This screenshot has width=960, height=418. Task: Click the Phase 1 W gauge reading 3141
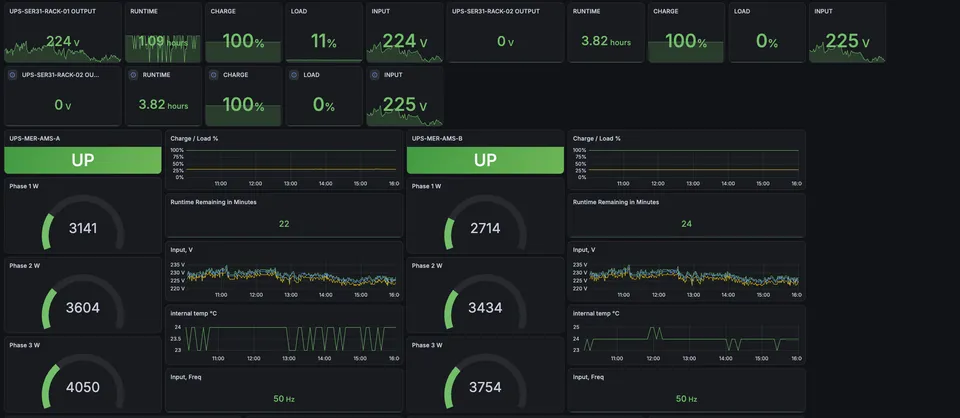click(x=83, y=222)
